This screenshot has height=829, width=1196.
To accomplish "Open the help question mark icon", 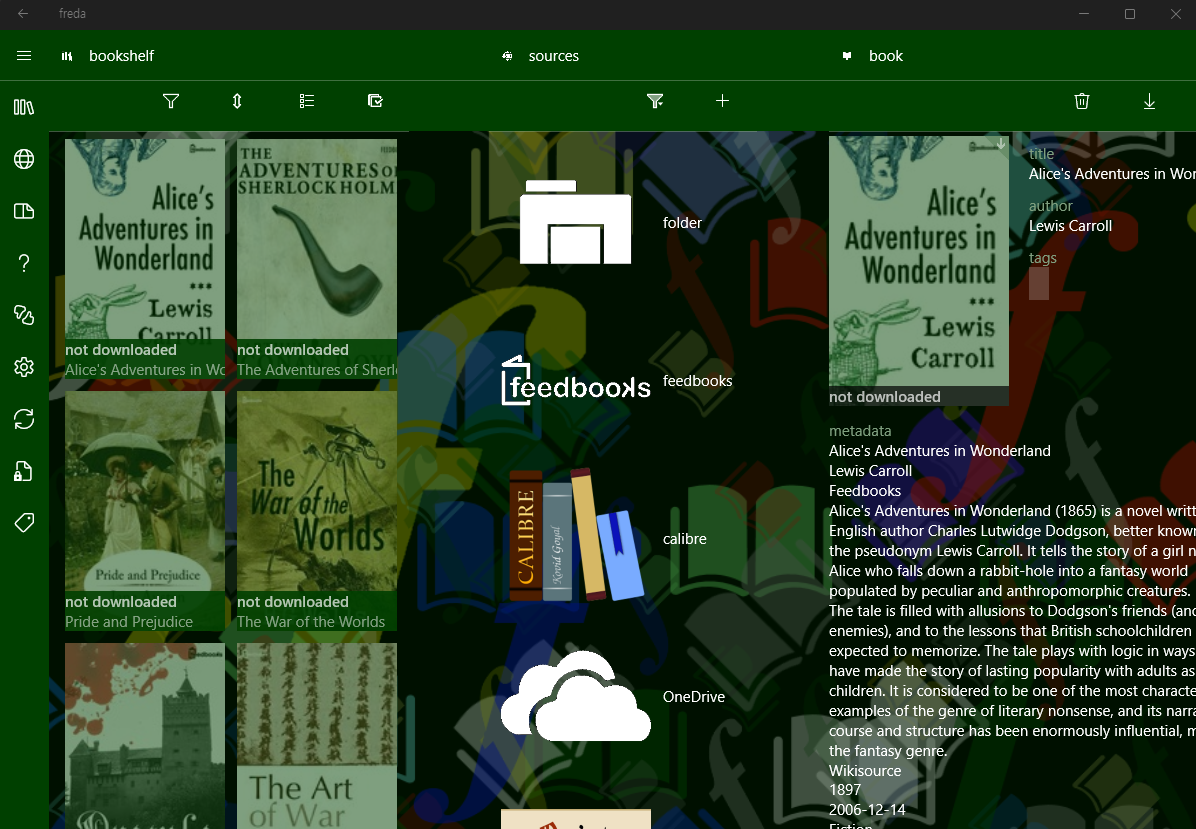I will point(24,263).
